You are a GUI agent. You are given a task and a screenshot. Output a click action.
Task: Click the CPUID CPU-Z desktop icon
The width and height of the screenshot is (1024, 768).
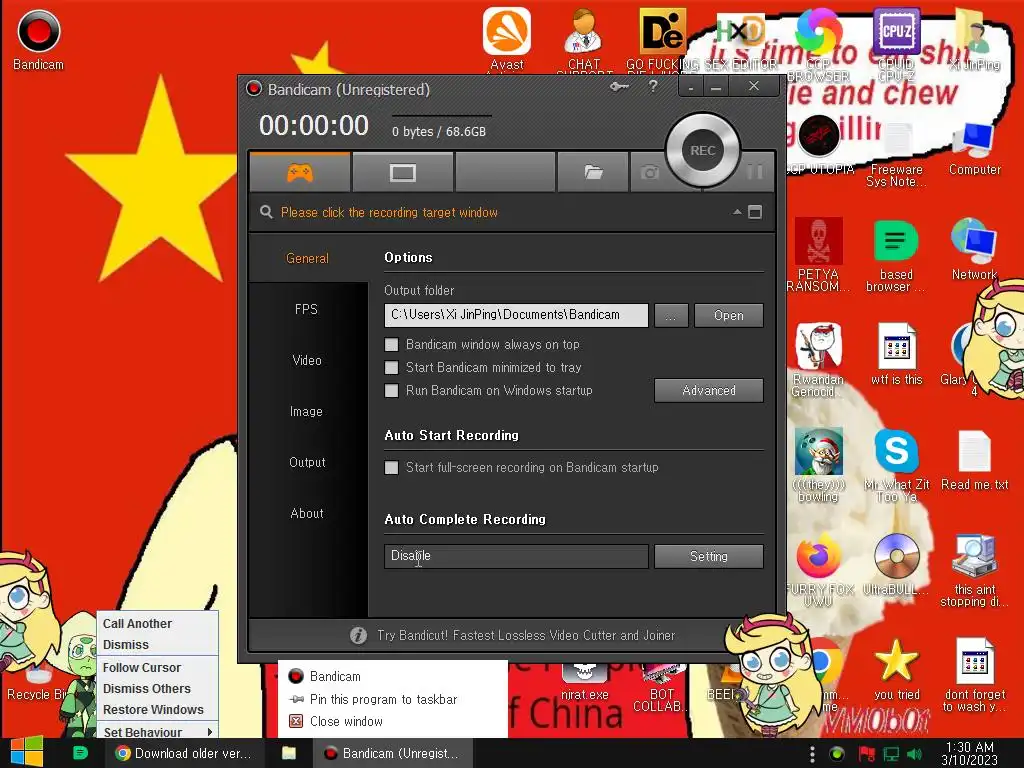tap(896, 40)
